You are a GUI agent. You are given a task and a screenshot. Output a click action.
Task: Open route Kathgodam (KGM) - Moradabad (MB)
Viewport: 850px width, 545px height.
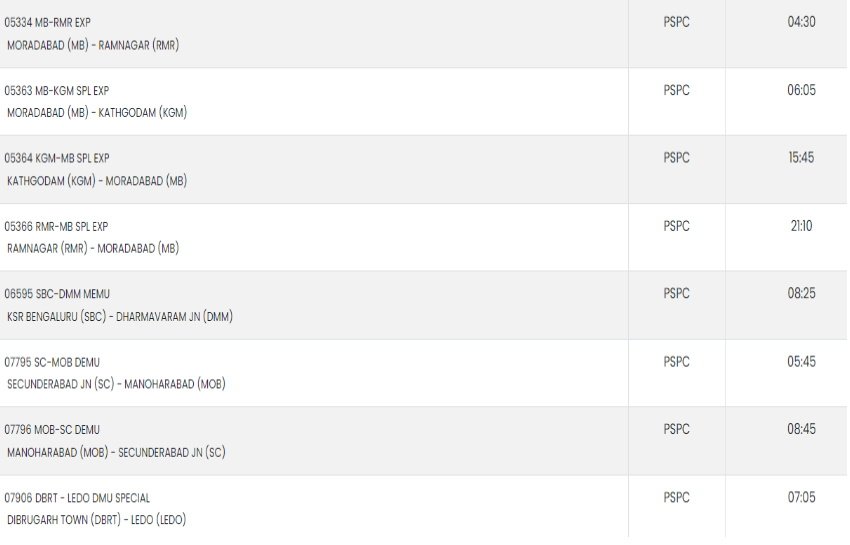[97, 181]
